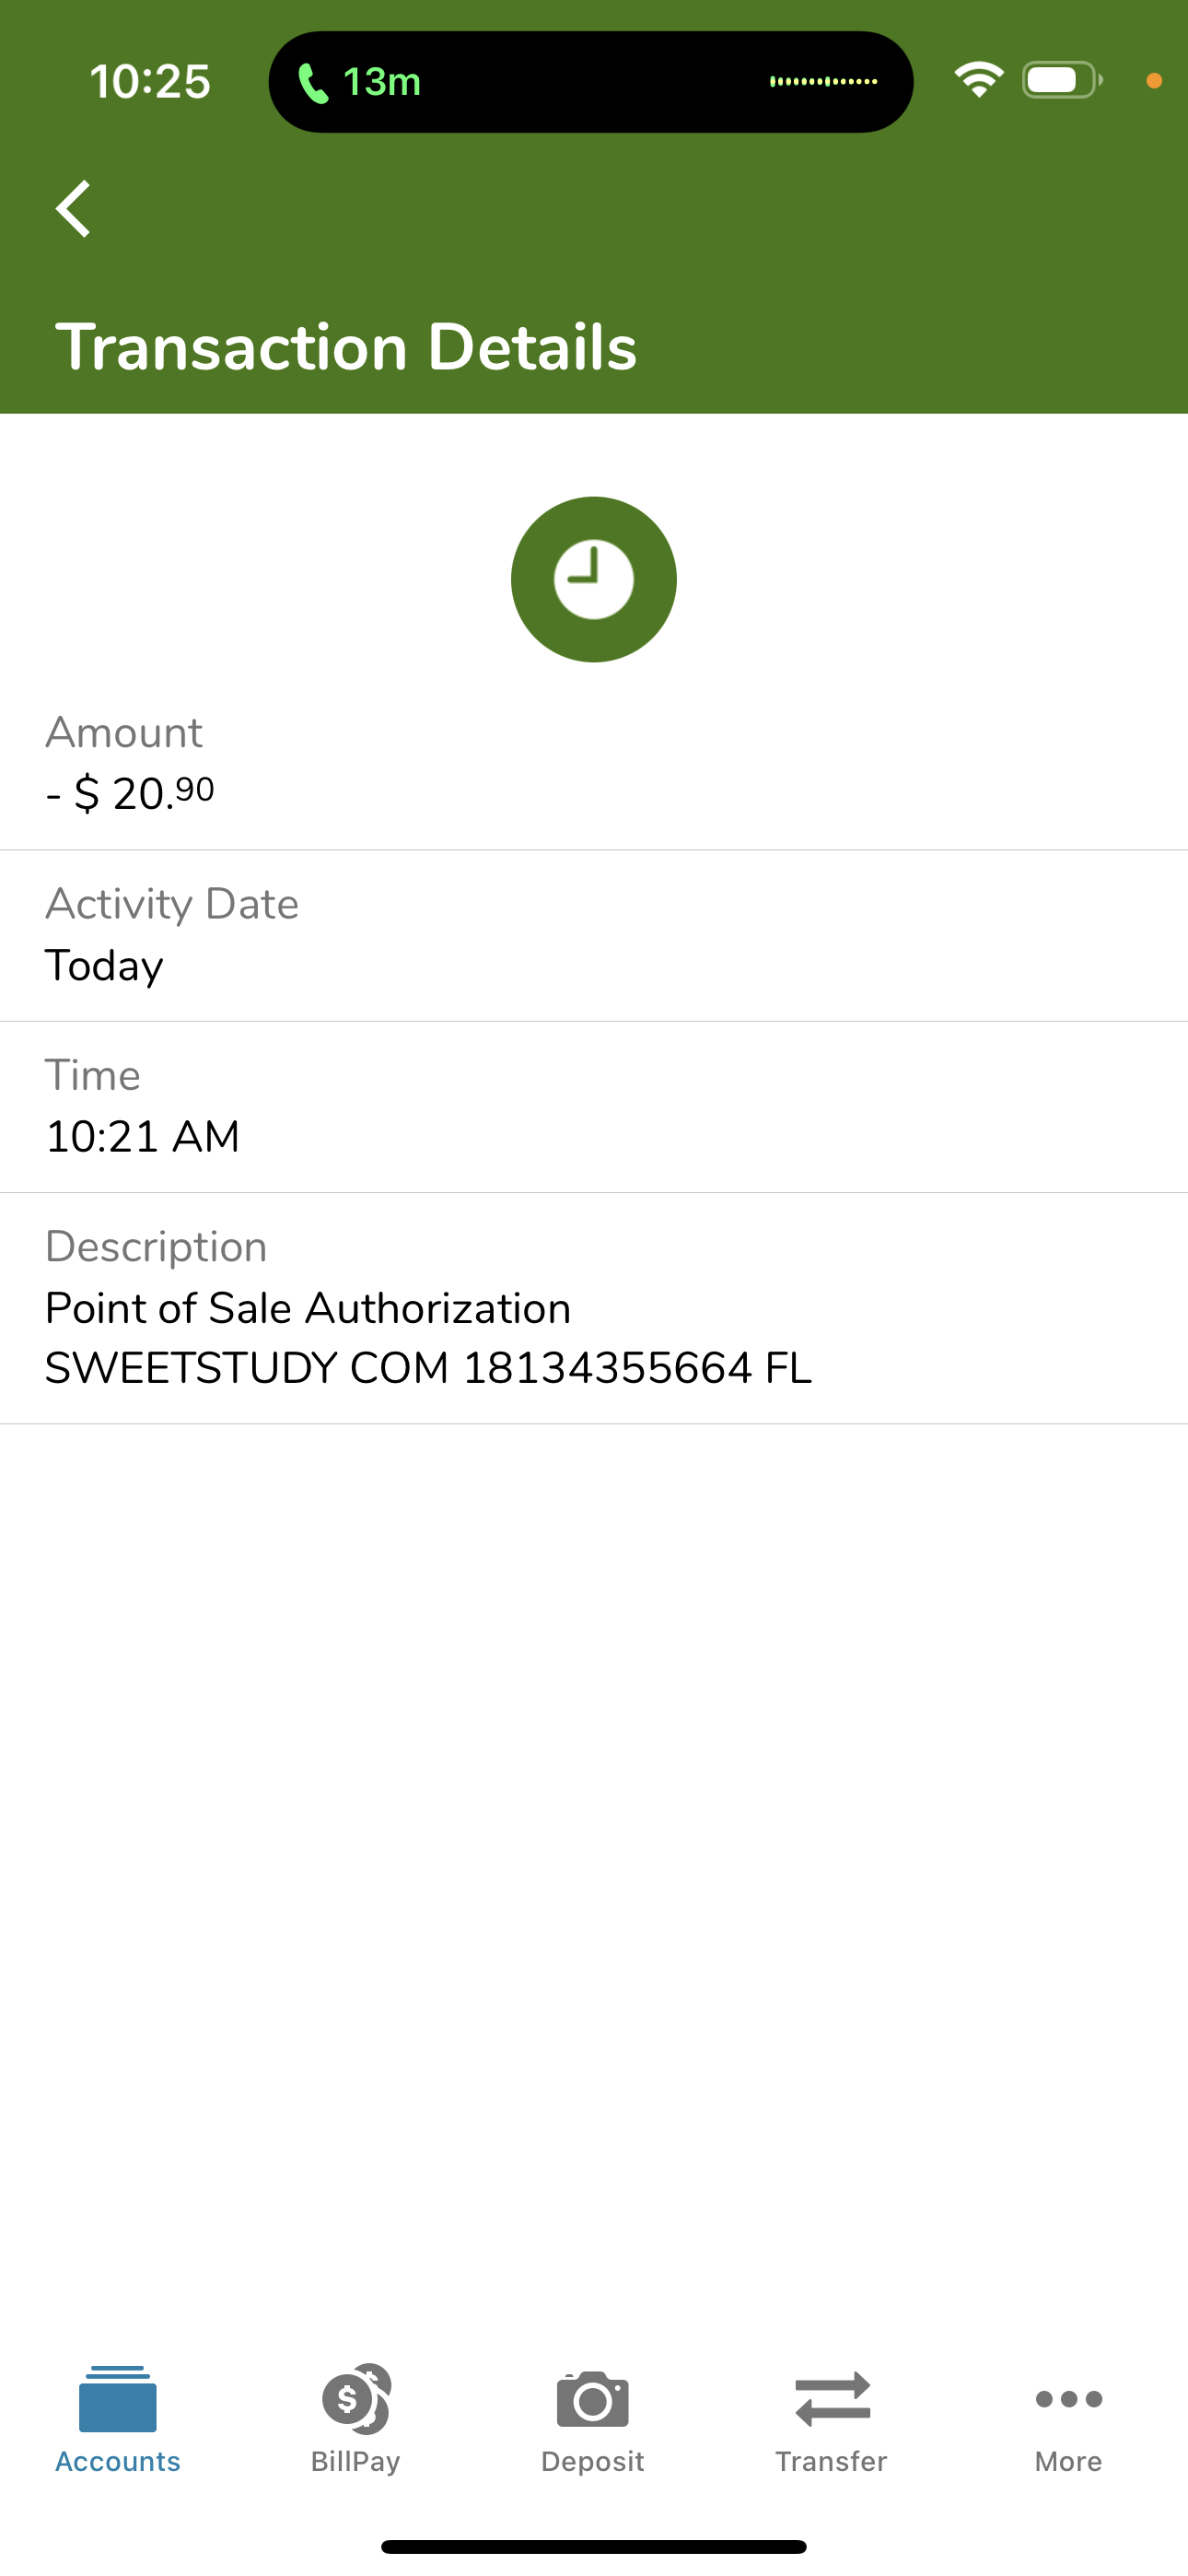
Task: Tap the home indicator bar
Action: point(594,2547)
